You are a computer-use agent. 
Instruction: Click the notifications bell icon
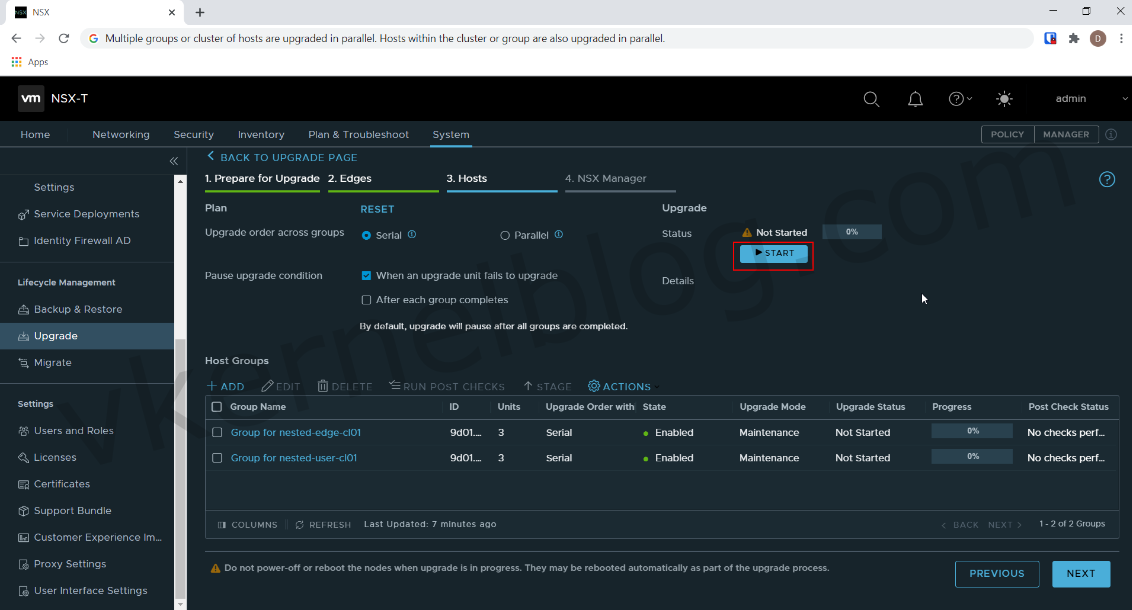click(915, 98)
